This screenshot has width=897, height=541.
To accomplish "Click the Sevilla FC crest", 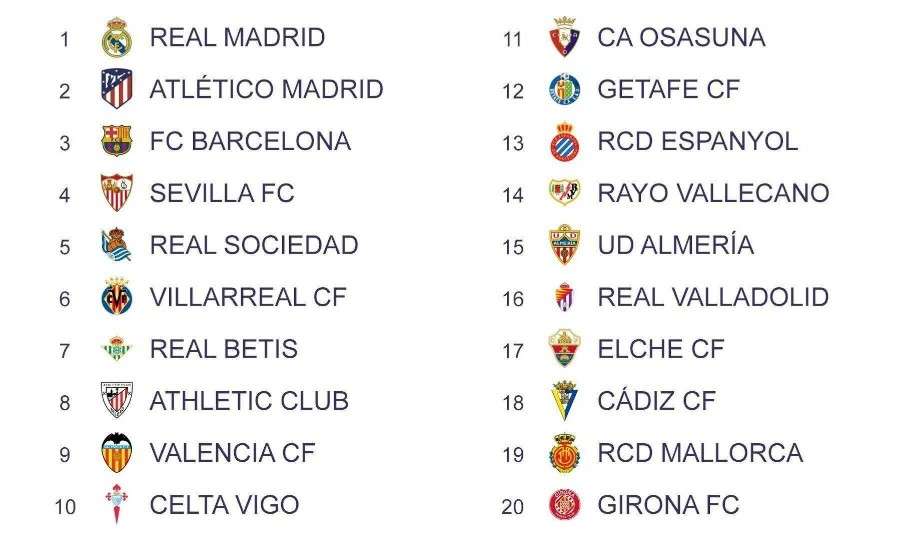I will click(x=116, y=193).
